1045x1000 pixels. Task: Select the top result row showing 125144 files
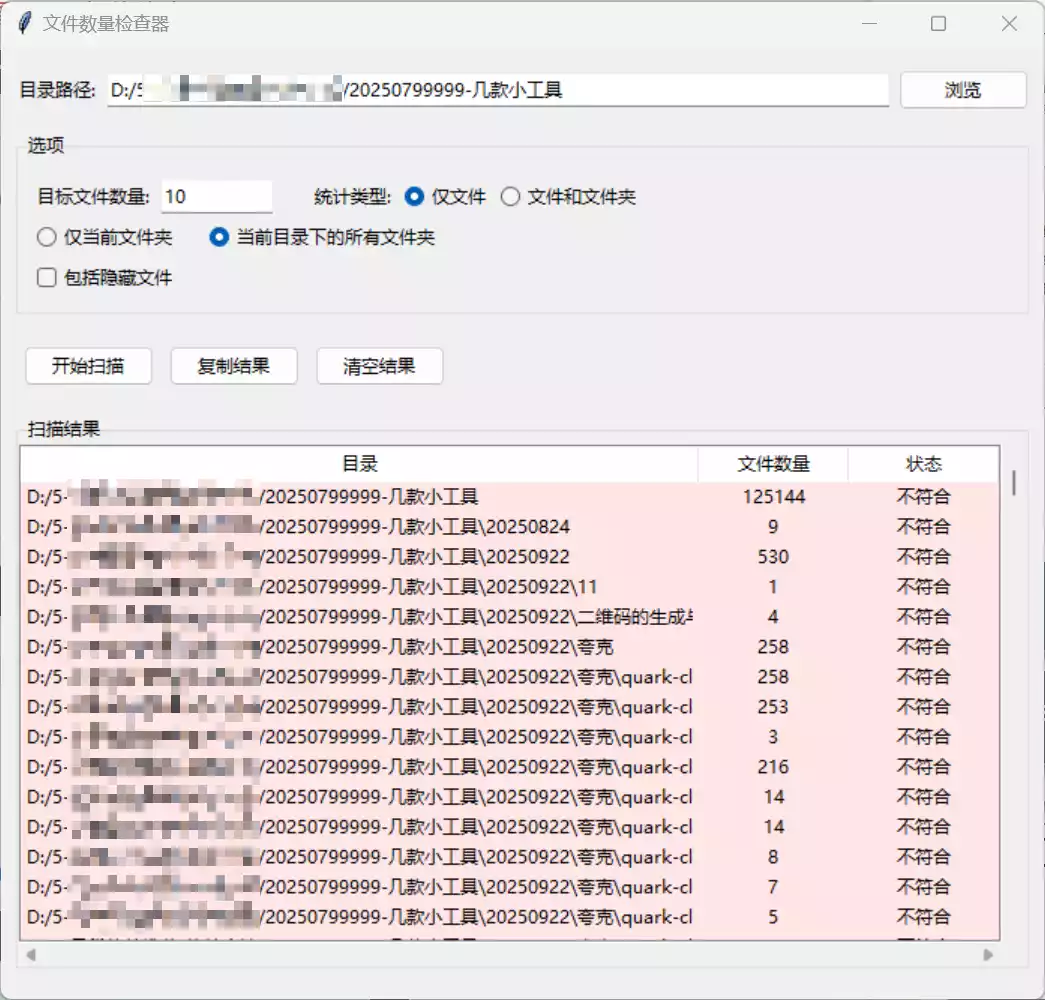point(400,495)
